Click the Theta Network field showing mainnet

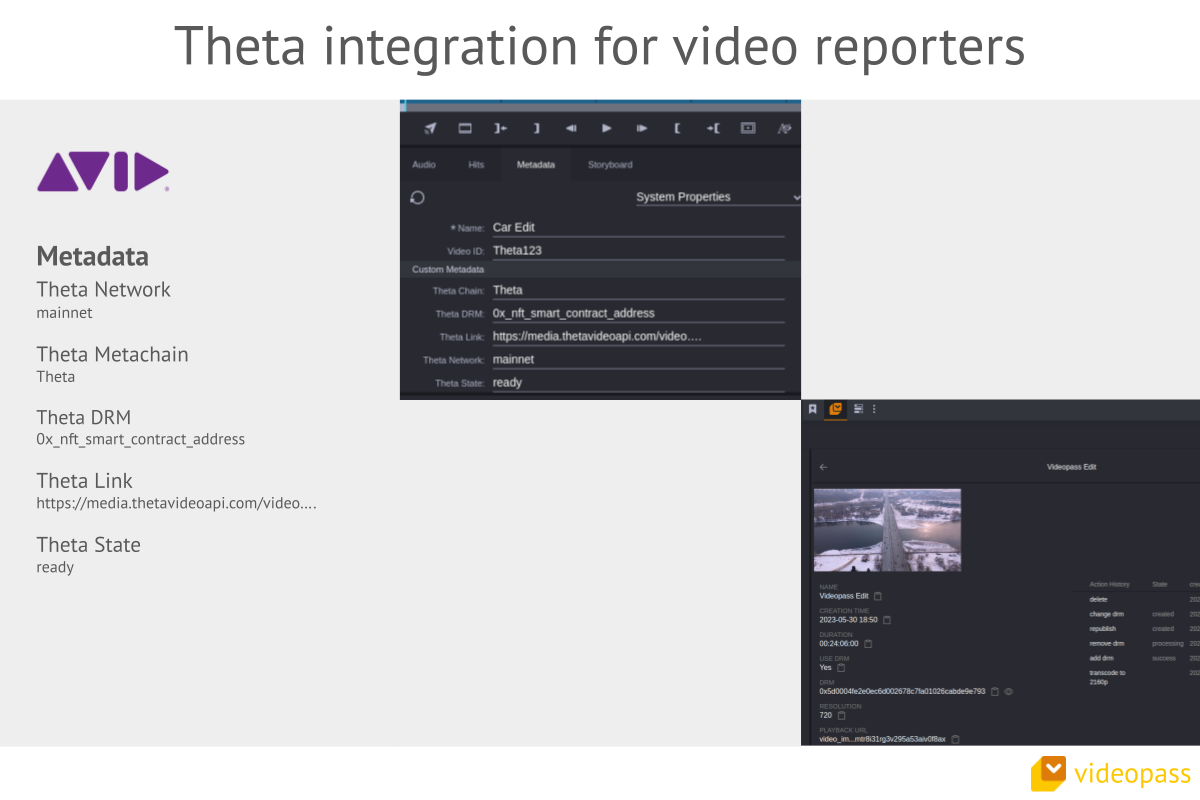tap(638, 359)
